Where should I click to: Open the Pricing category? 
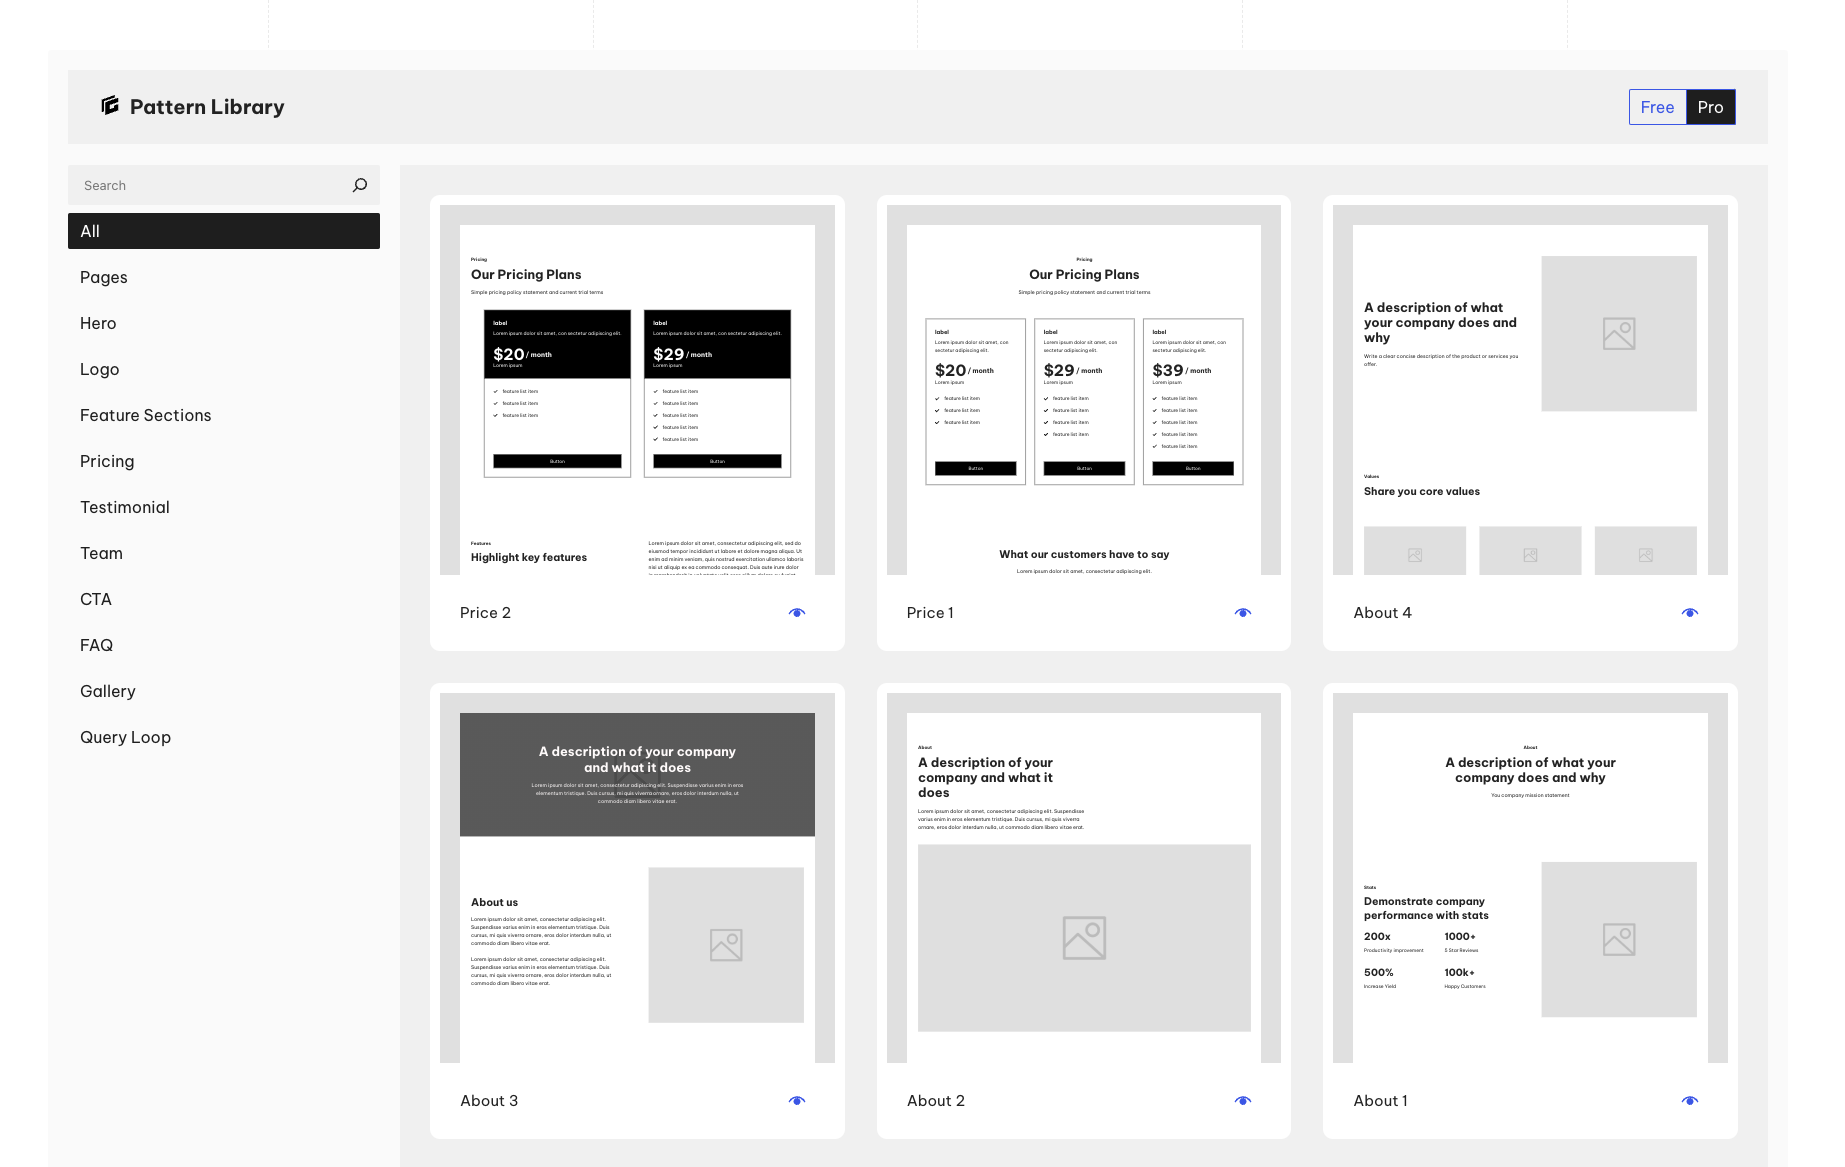(107, 461)
